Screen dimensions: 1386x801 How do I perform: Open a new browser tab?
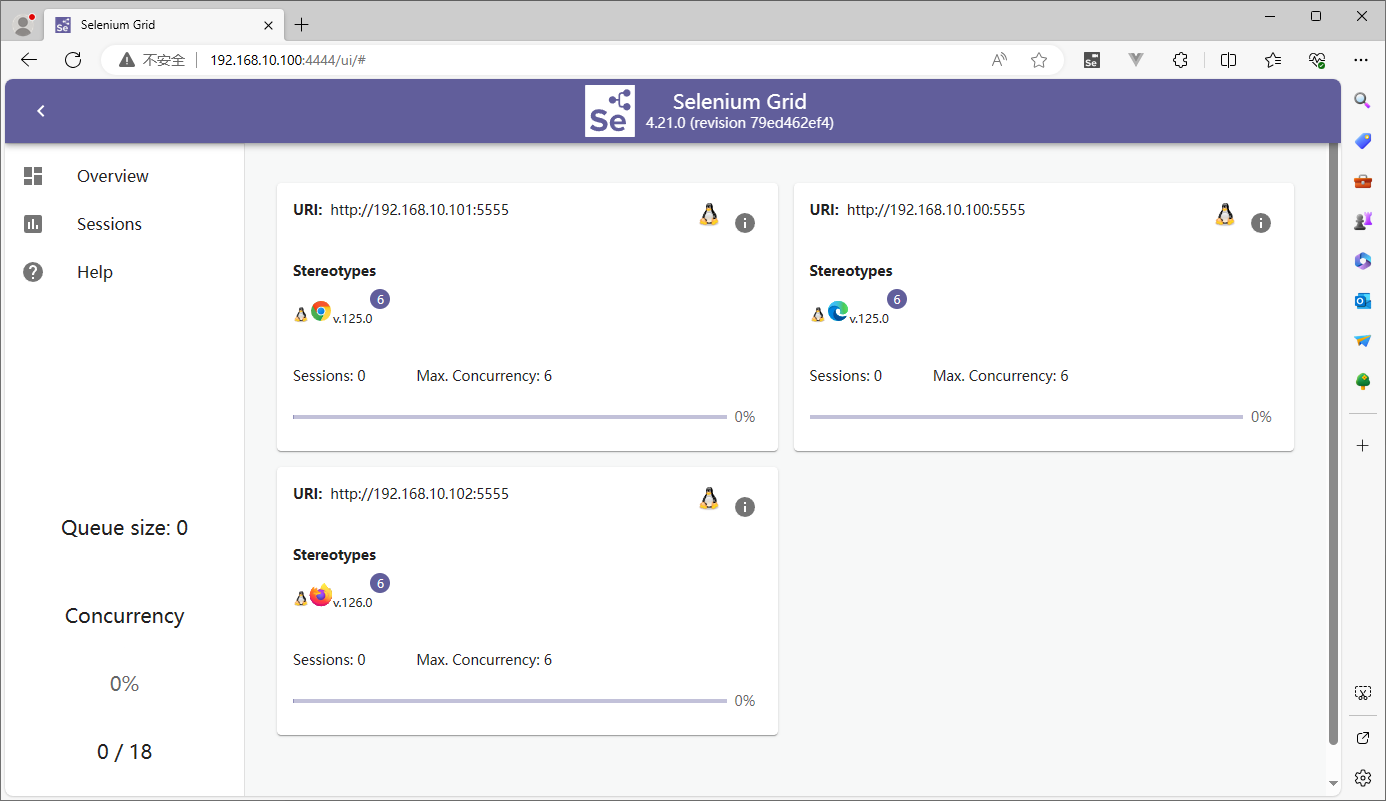coord(301,24)
